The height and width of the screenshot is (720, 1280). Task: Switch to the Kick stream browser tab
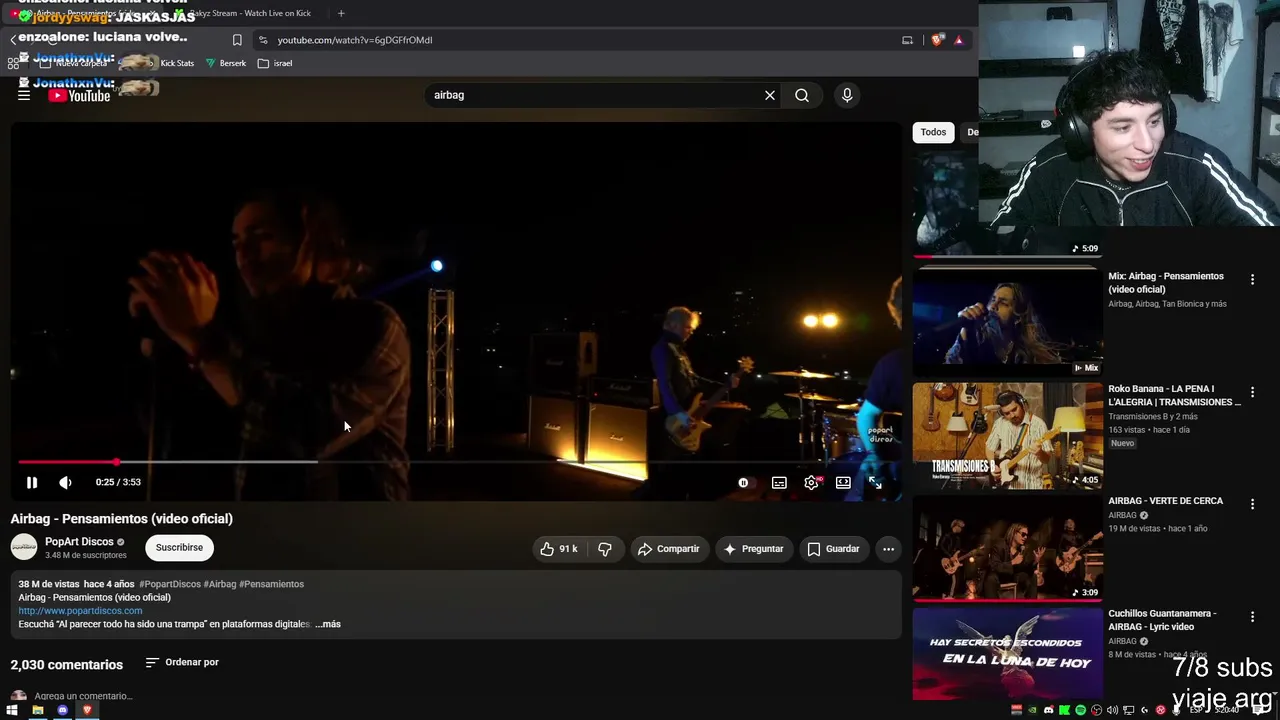pyautogui.click(x=250, y=13)
